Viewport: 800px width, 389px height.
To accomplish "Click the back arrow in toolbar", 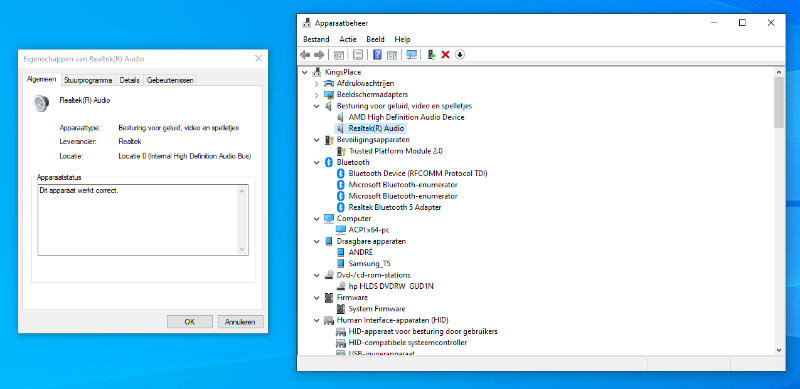I will (305, 55).
